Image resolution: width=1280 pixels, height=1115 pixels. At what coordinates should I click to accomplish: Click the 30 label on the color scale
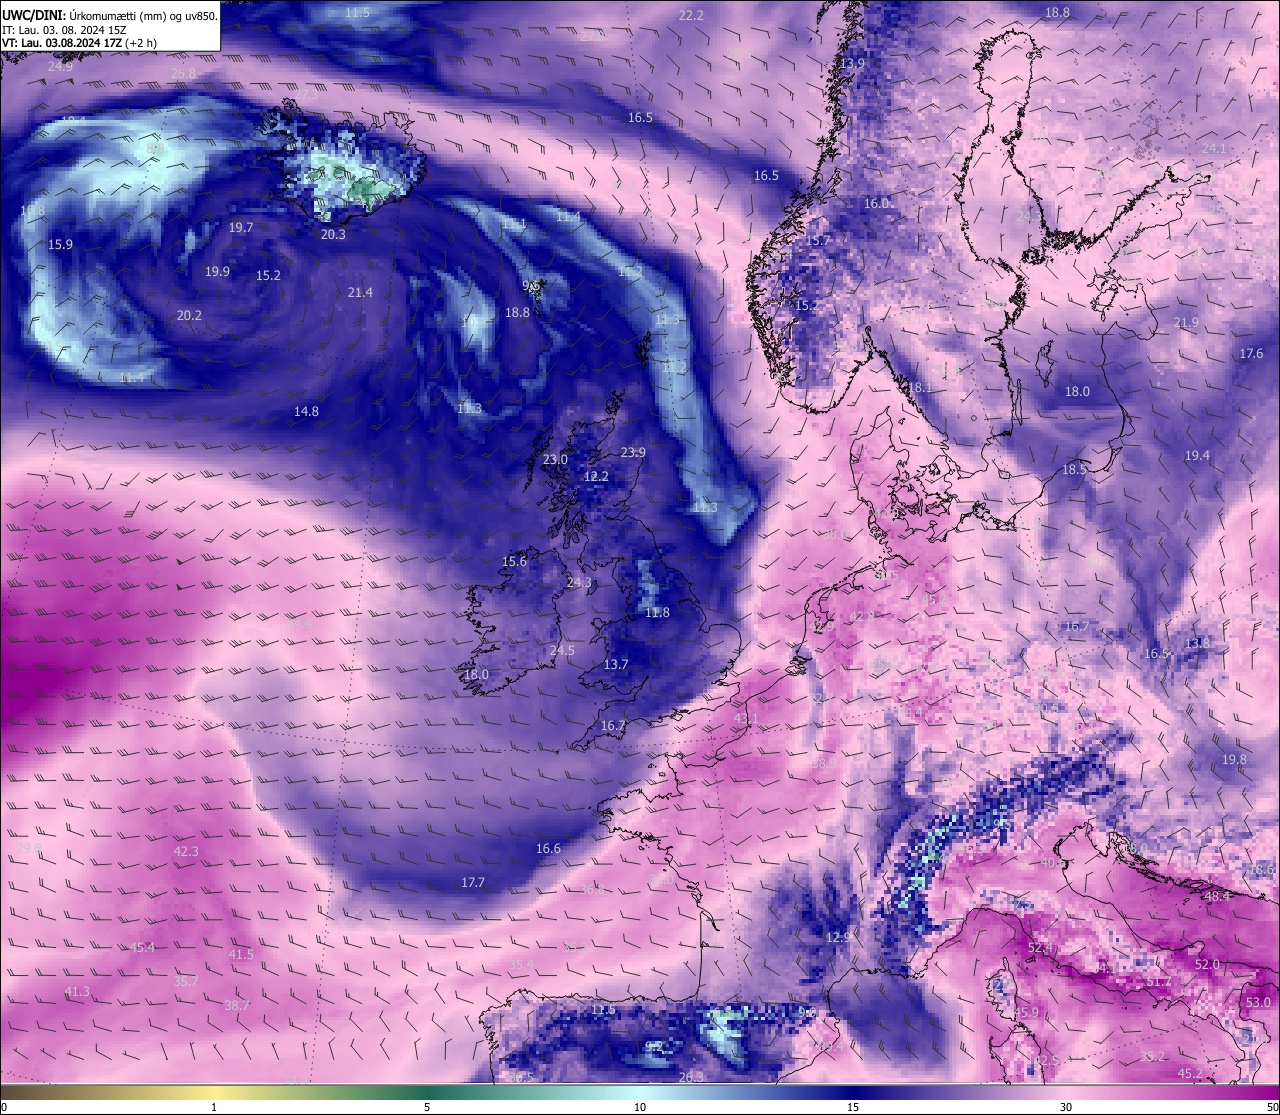(x=1066, y=1107)
